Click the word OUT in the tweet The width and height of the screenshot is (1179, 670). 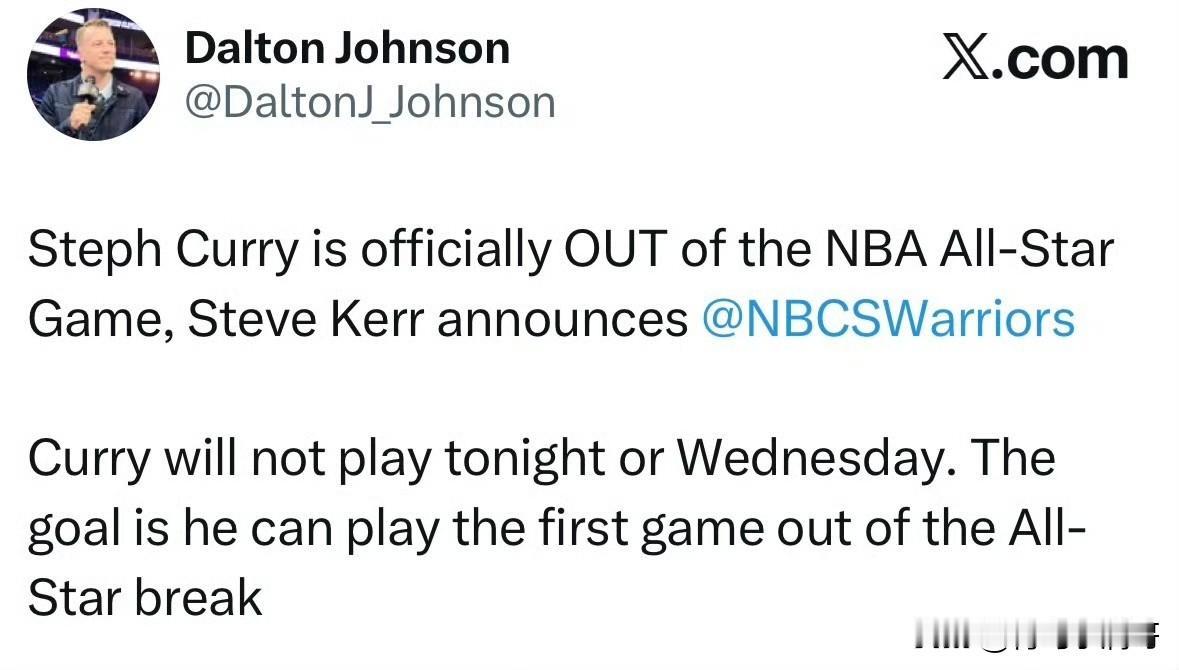(615, 251)
